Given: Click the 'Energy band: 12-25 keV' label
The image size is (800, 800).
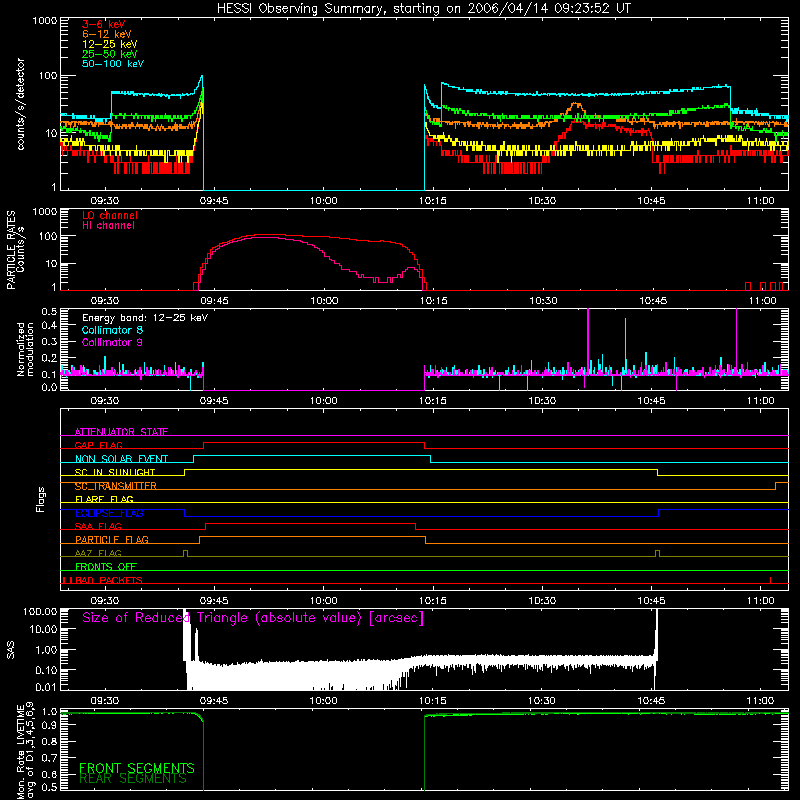Looking at the screenshot, I should [x=144, y=318].
